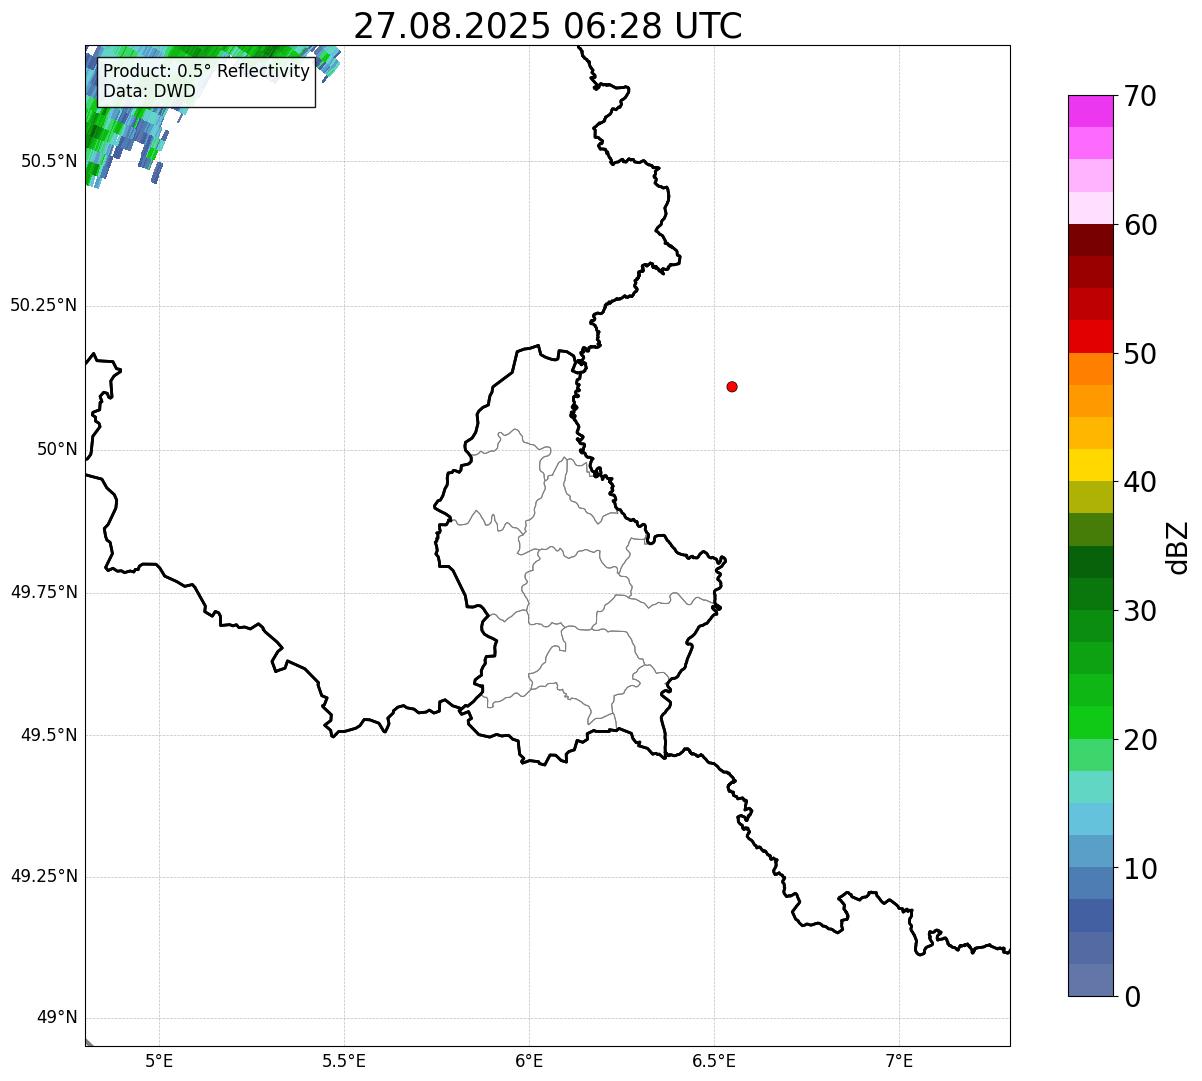1202x1081 pixels.
Task: Click the orange colorbar segment below 50
Action: click(1090, 369)
